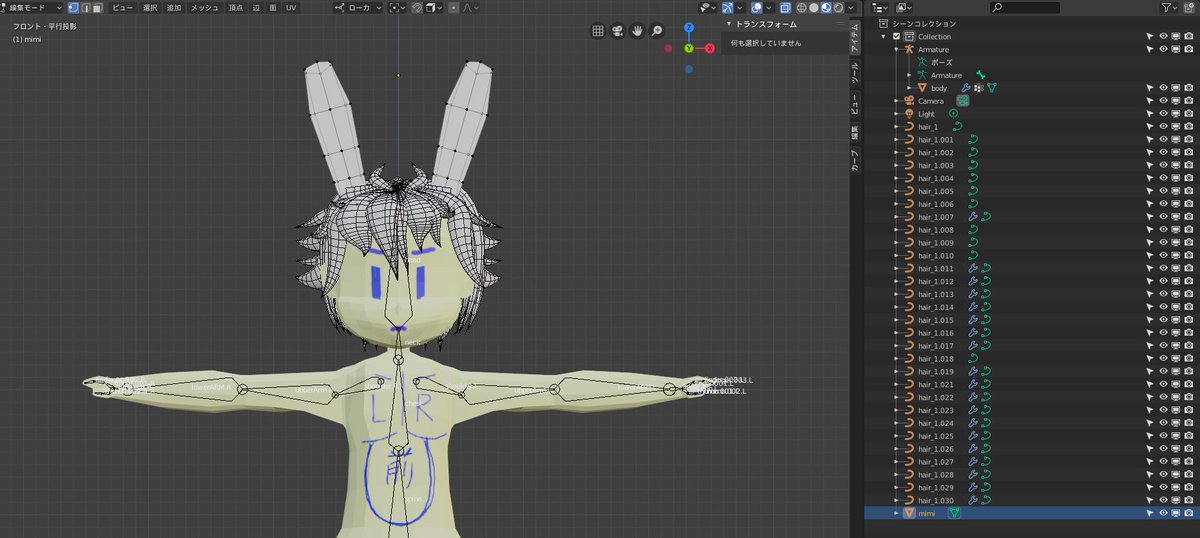Click the blue Z axis gizmo

(689, 28)
